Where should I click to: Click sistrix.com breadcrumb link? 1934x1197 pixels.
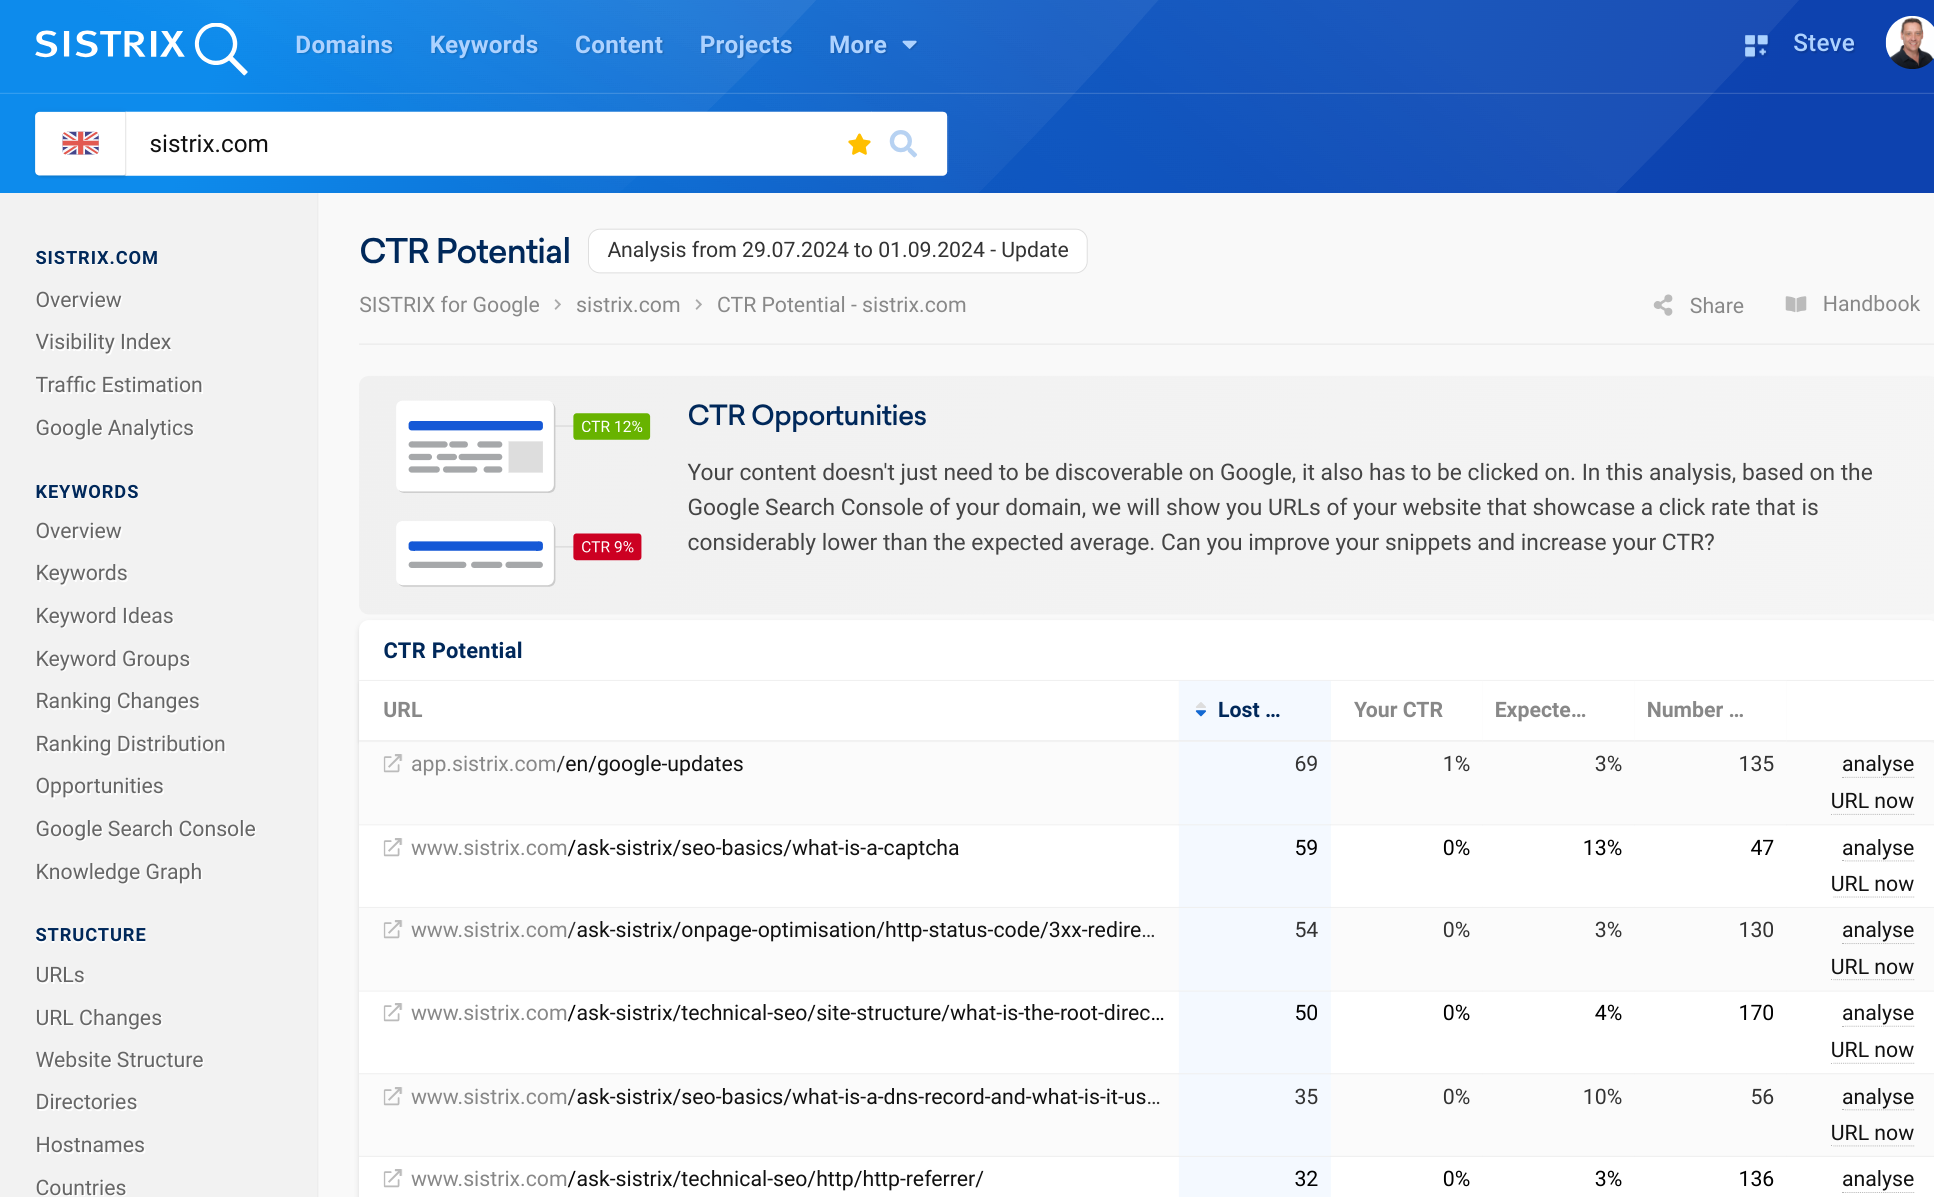tap(628, 305)
